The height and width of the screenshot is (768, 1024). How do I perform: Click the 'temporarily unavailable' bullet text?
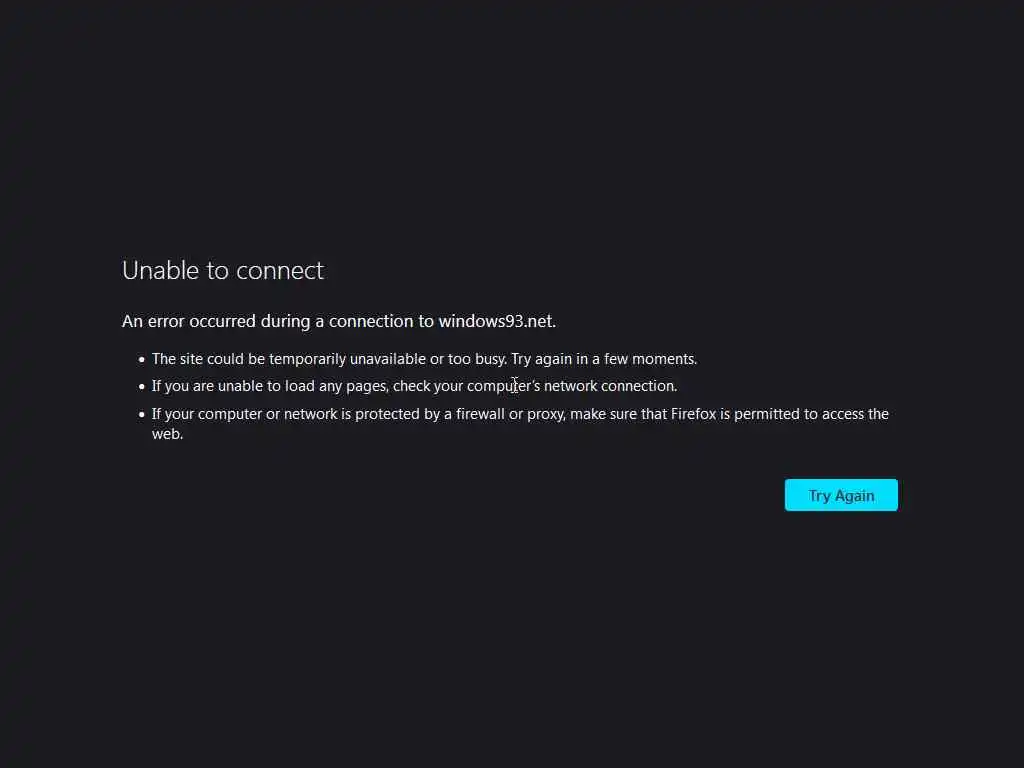coord(424,359)
